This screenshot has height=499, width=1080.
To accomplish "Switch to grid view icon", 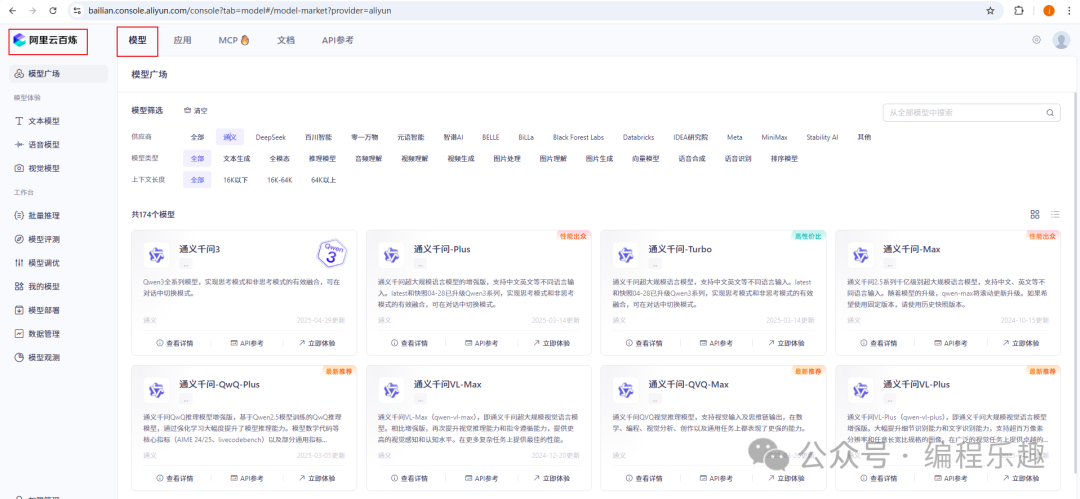I will (x=1035, y=214).
